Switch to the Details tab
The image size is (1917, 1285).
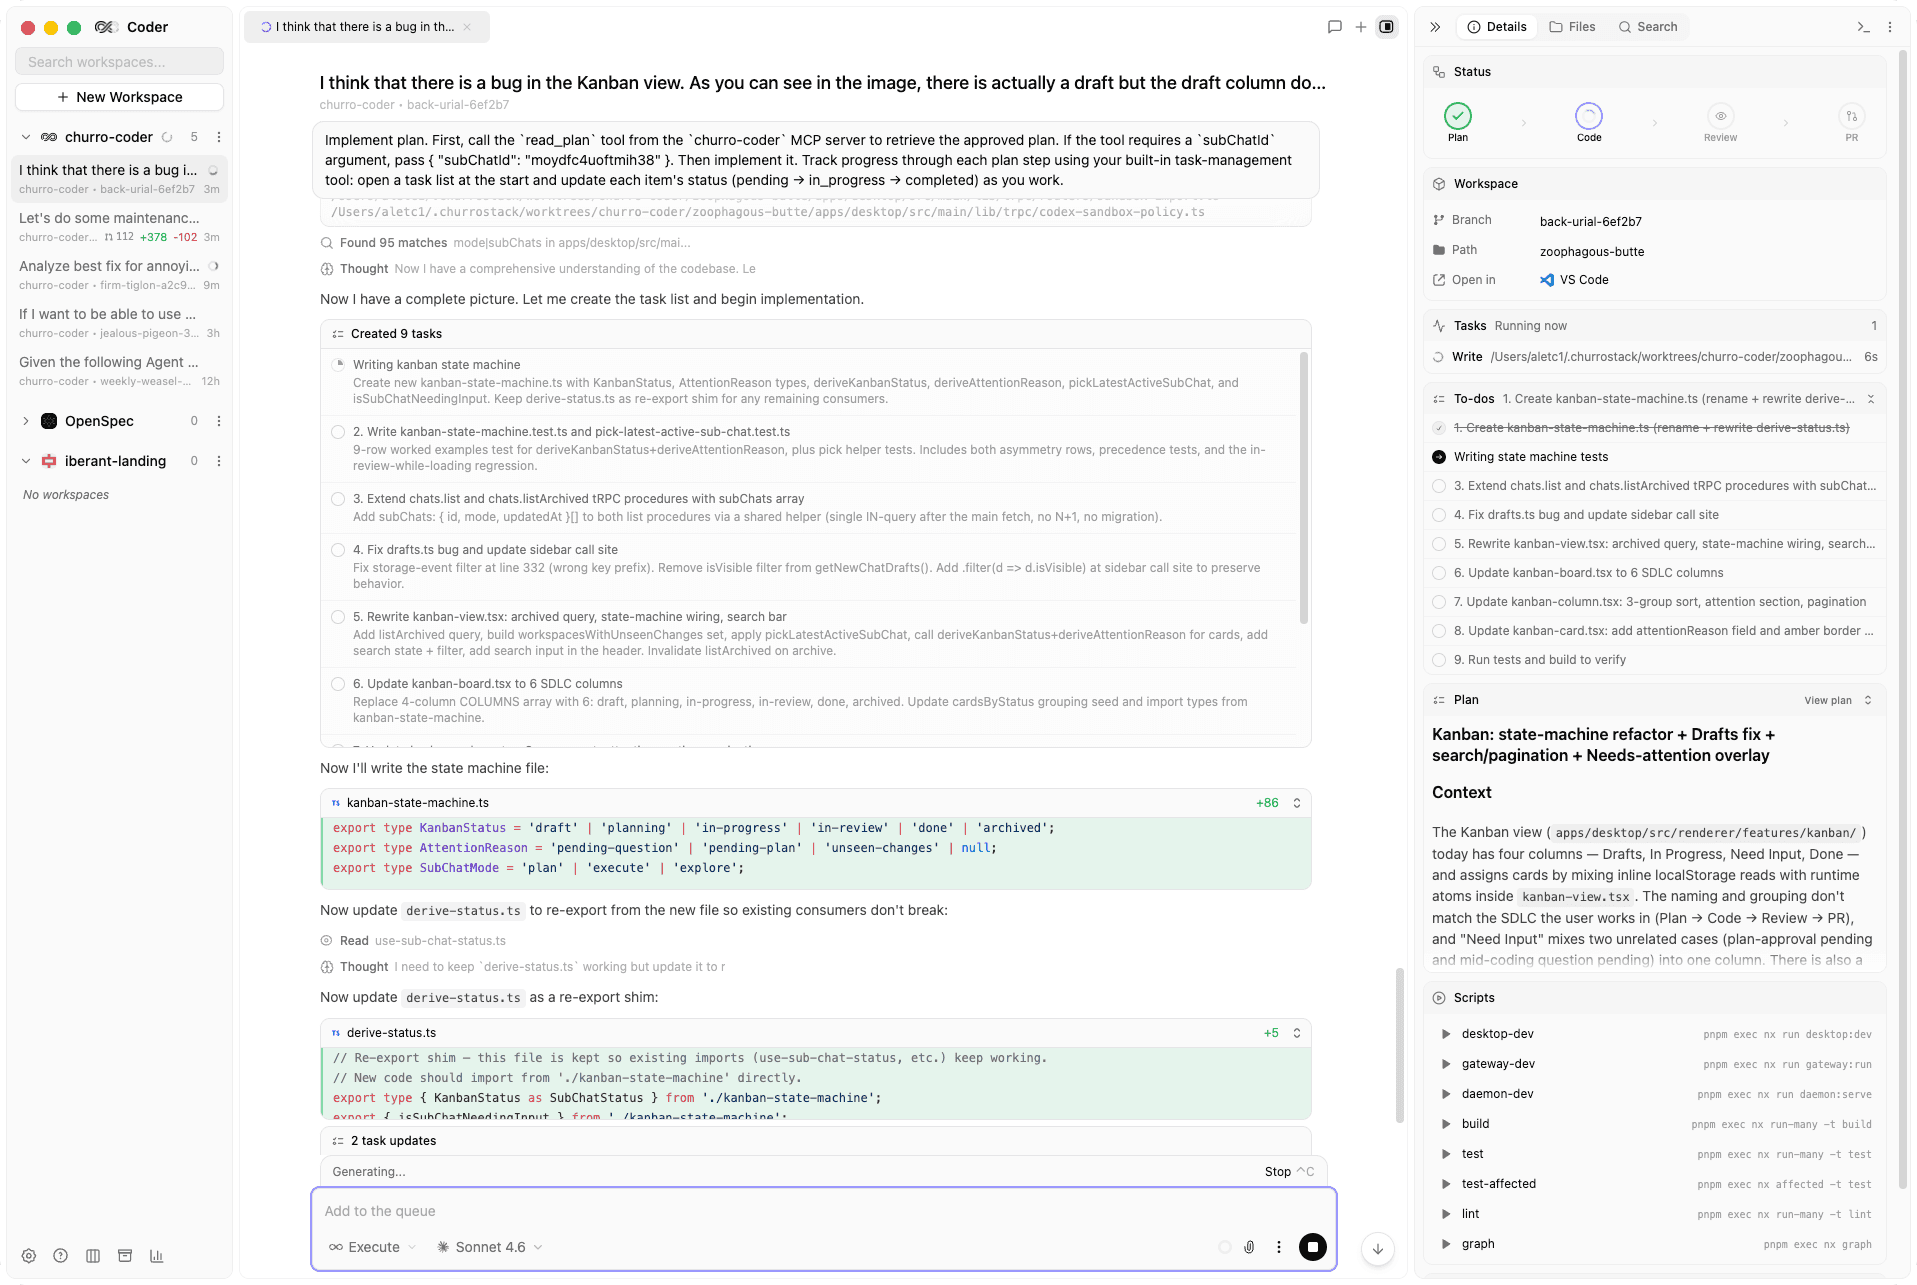pyautogui.click(x=1497, y=27)
